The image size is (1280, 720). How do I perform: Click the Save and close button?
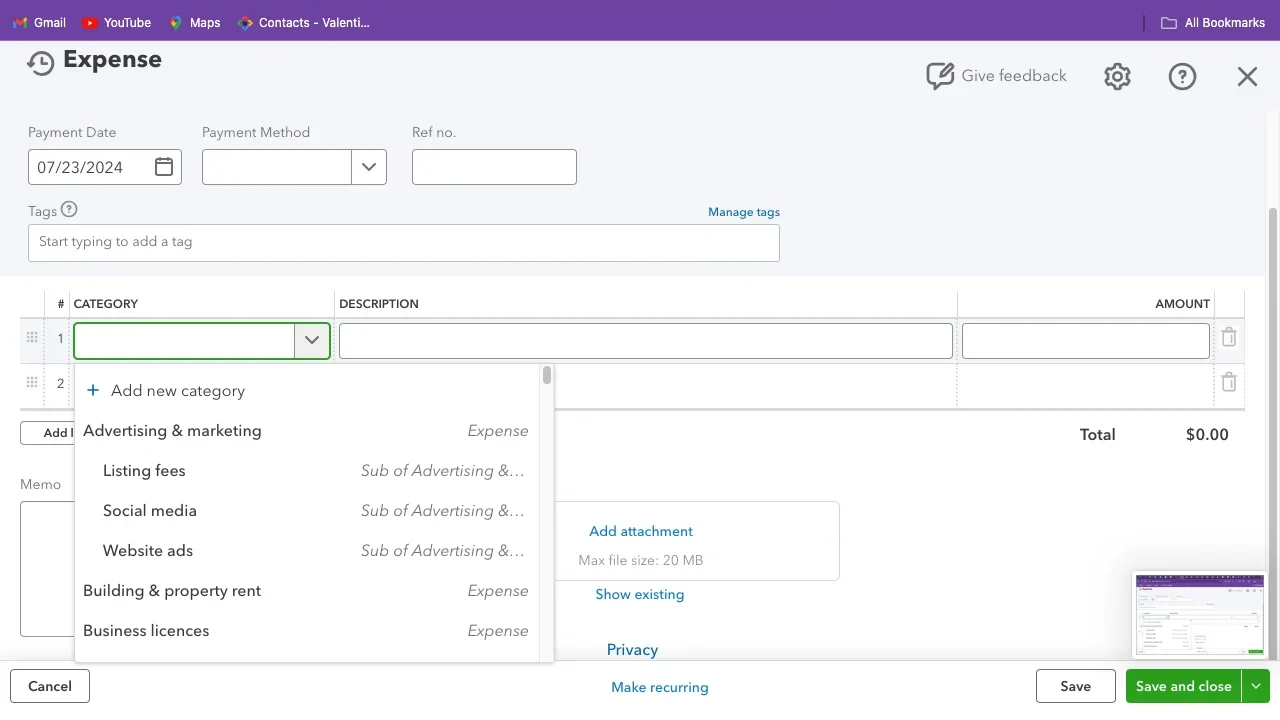[x=1183, y=686]
